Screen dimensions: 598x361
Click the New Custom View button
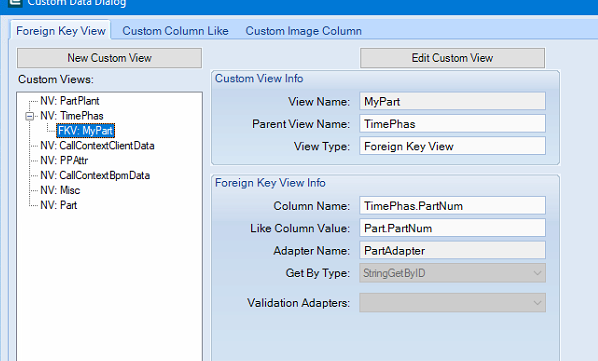tap(109, 58)
